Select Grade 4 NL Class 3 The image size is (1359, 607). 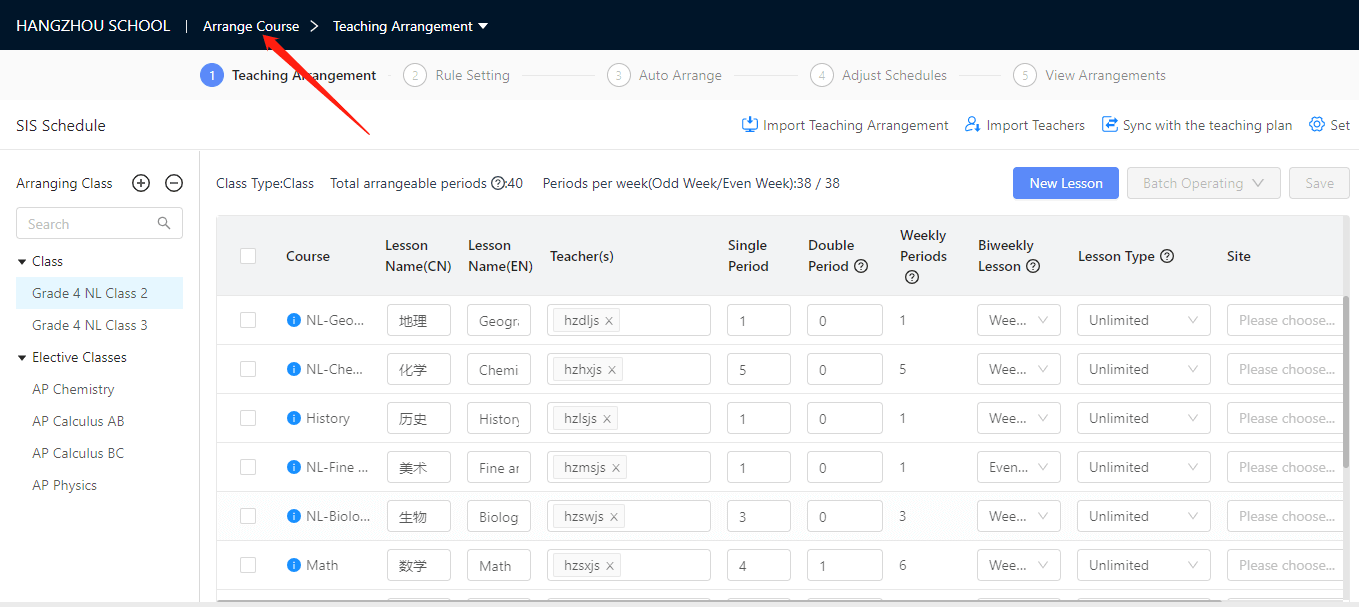90,325
